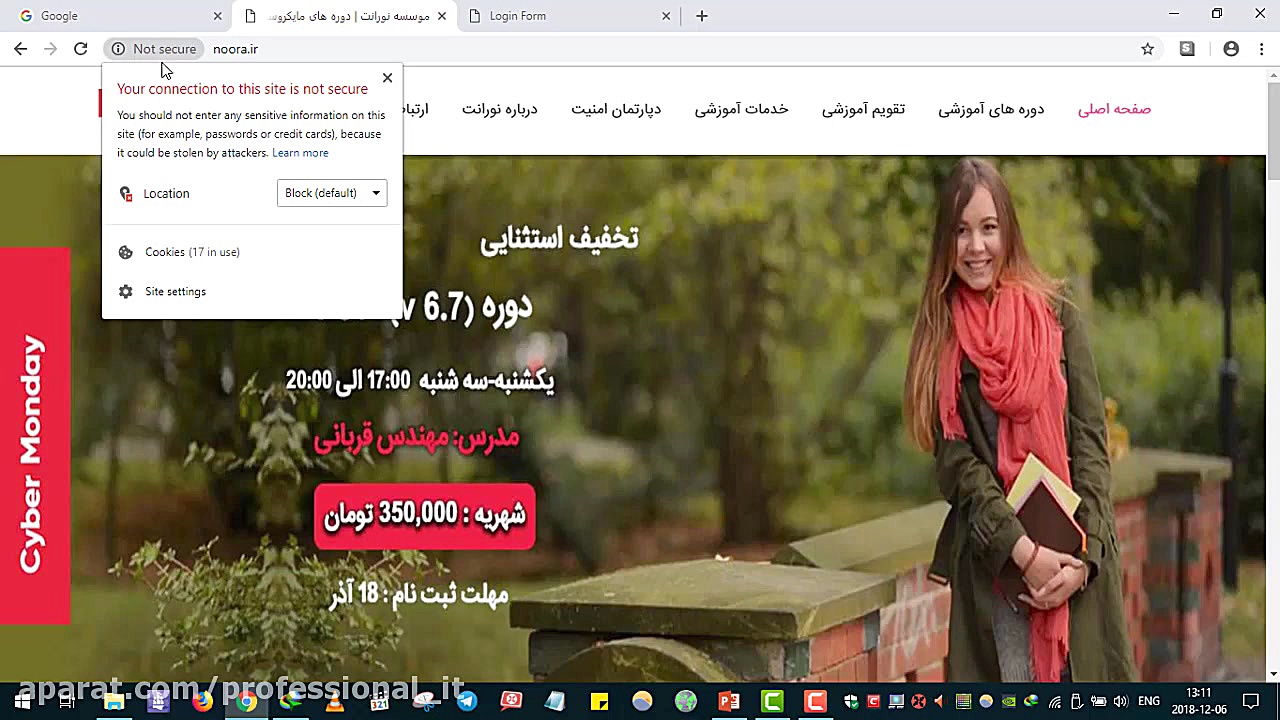Open the Location permission dropdown
The width and height of the screenshot is (1280, 720).
pyautogui.click(x=331, y=193)
